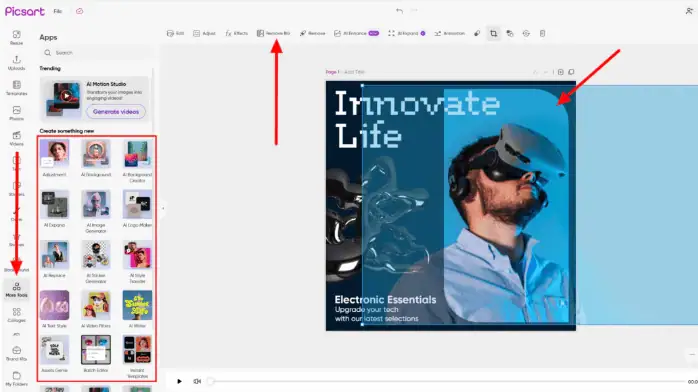Open the AI Text Style app
698x392 pixels.
[54, 309]
